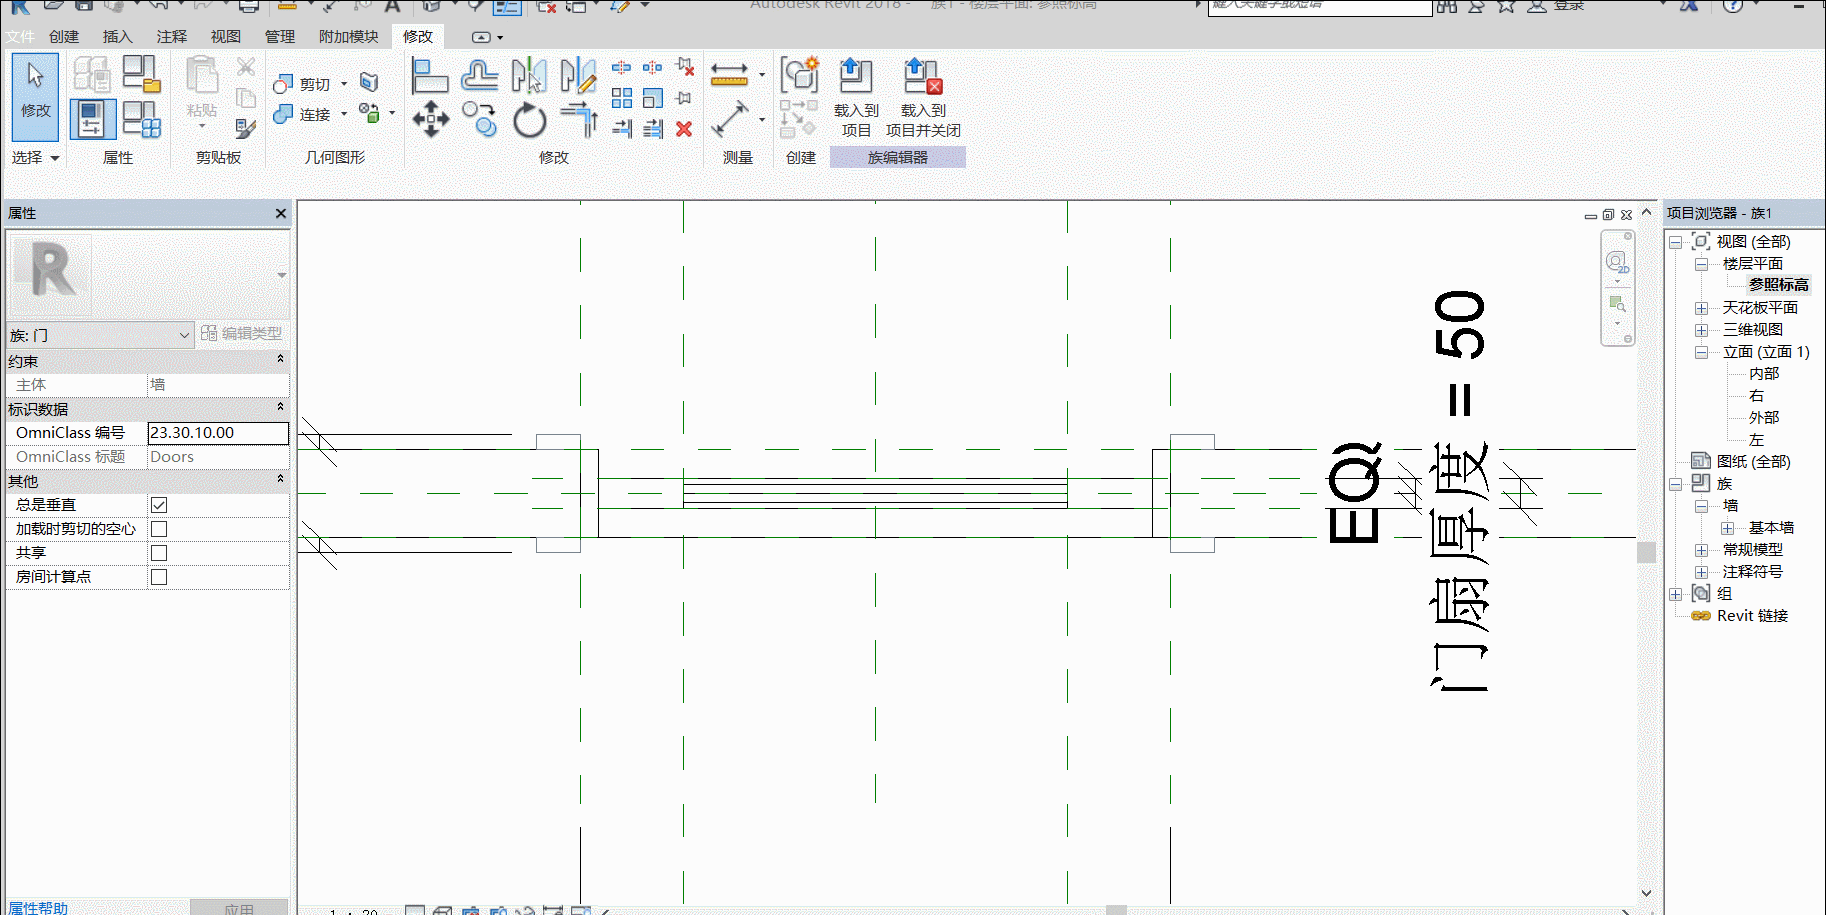Click the OmniClass 编号 input field
Image resolution: width=1826 pixels, height=915 pixels.
[x=218, y=433]
